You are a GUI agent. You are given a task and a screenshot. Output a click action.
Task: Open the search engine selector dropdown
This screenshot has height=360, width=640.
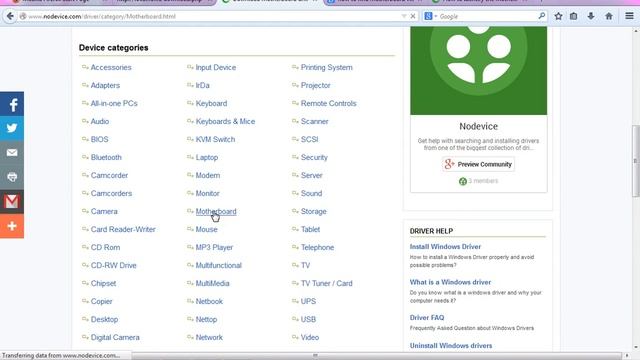(x=431, y=16)
